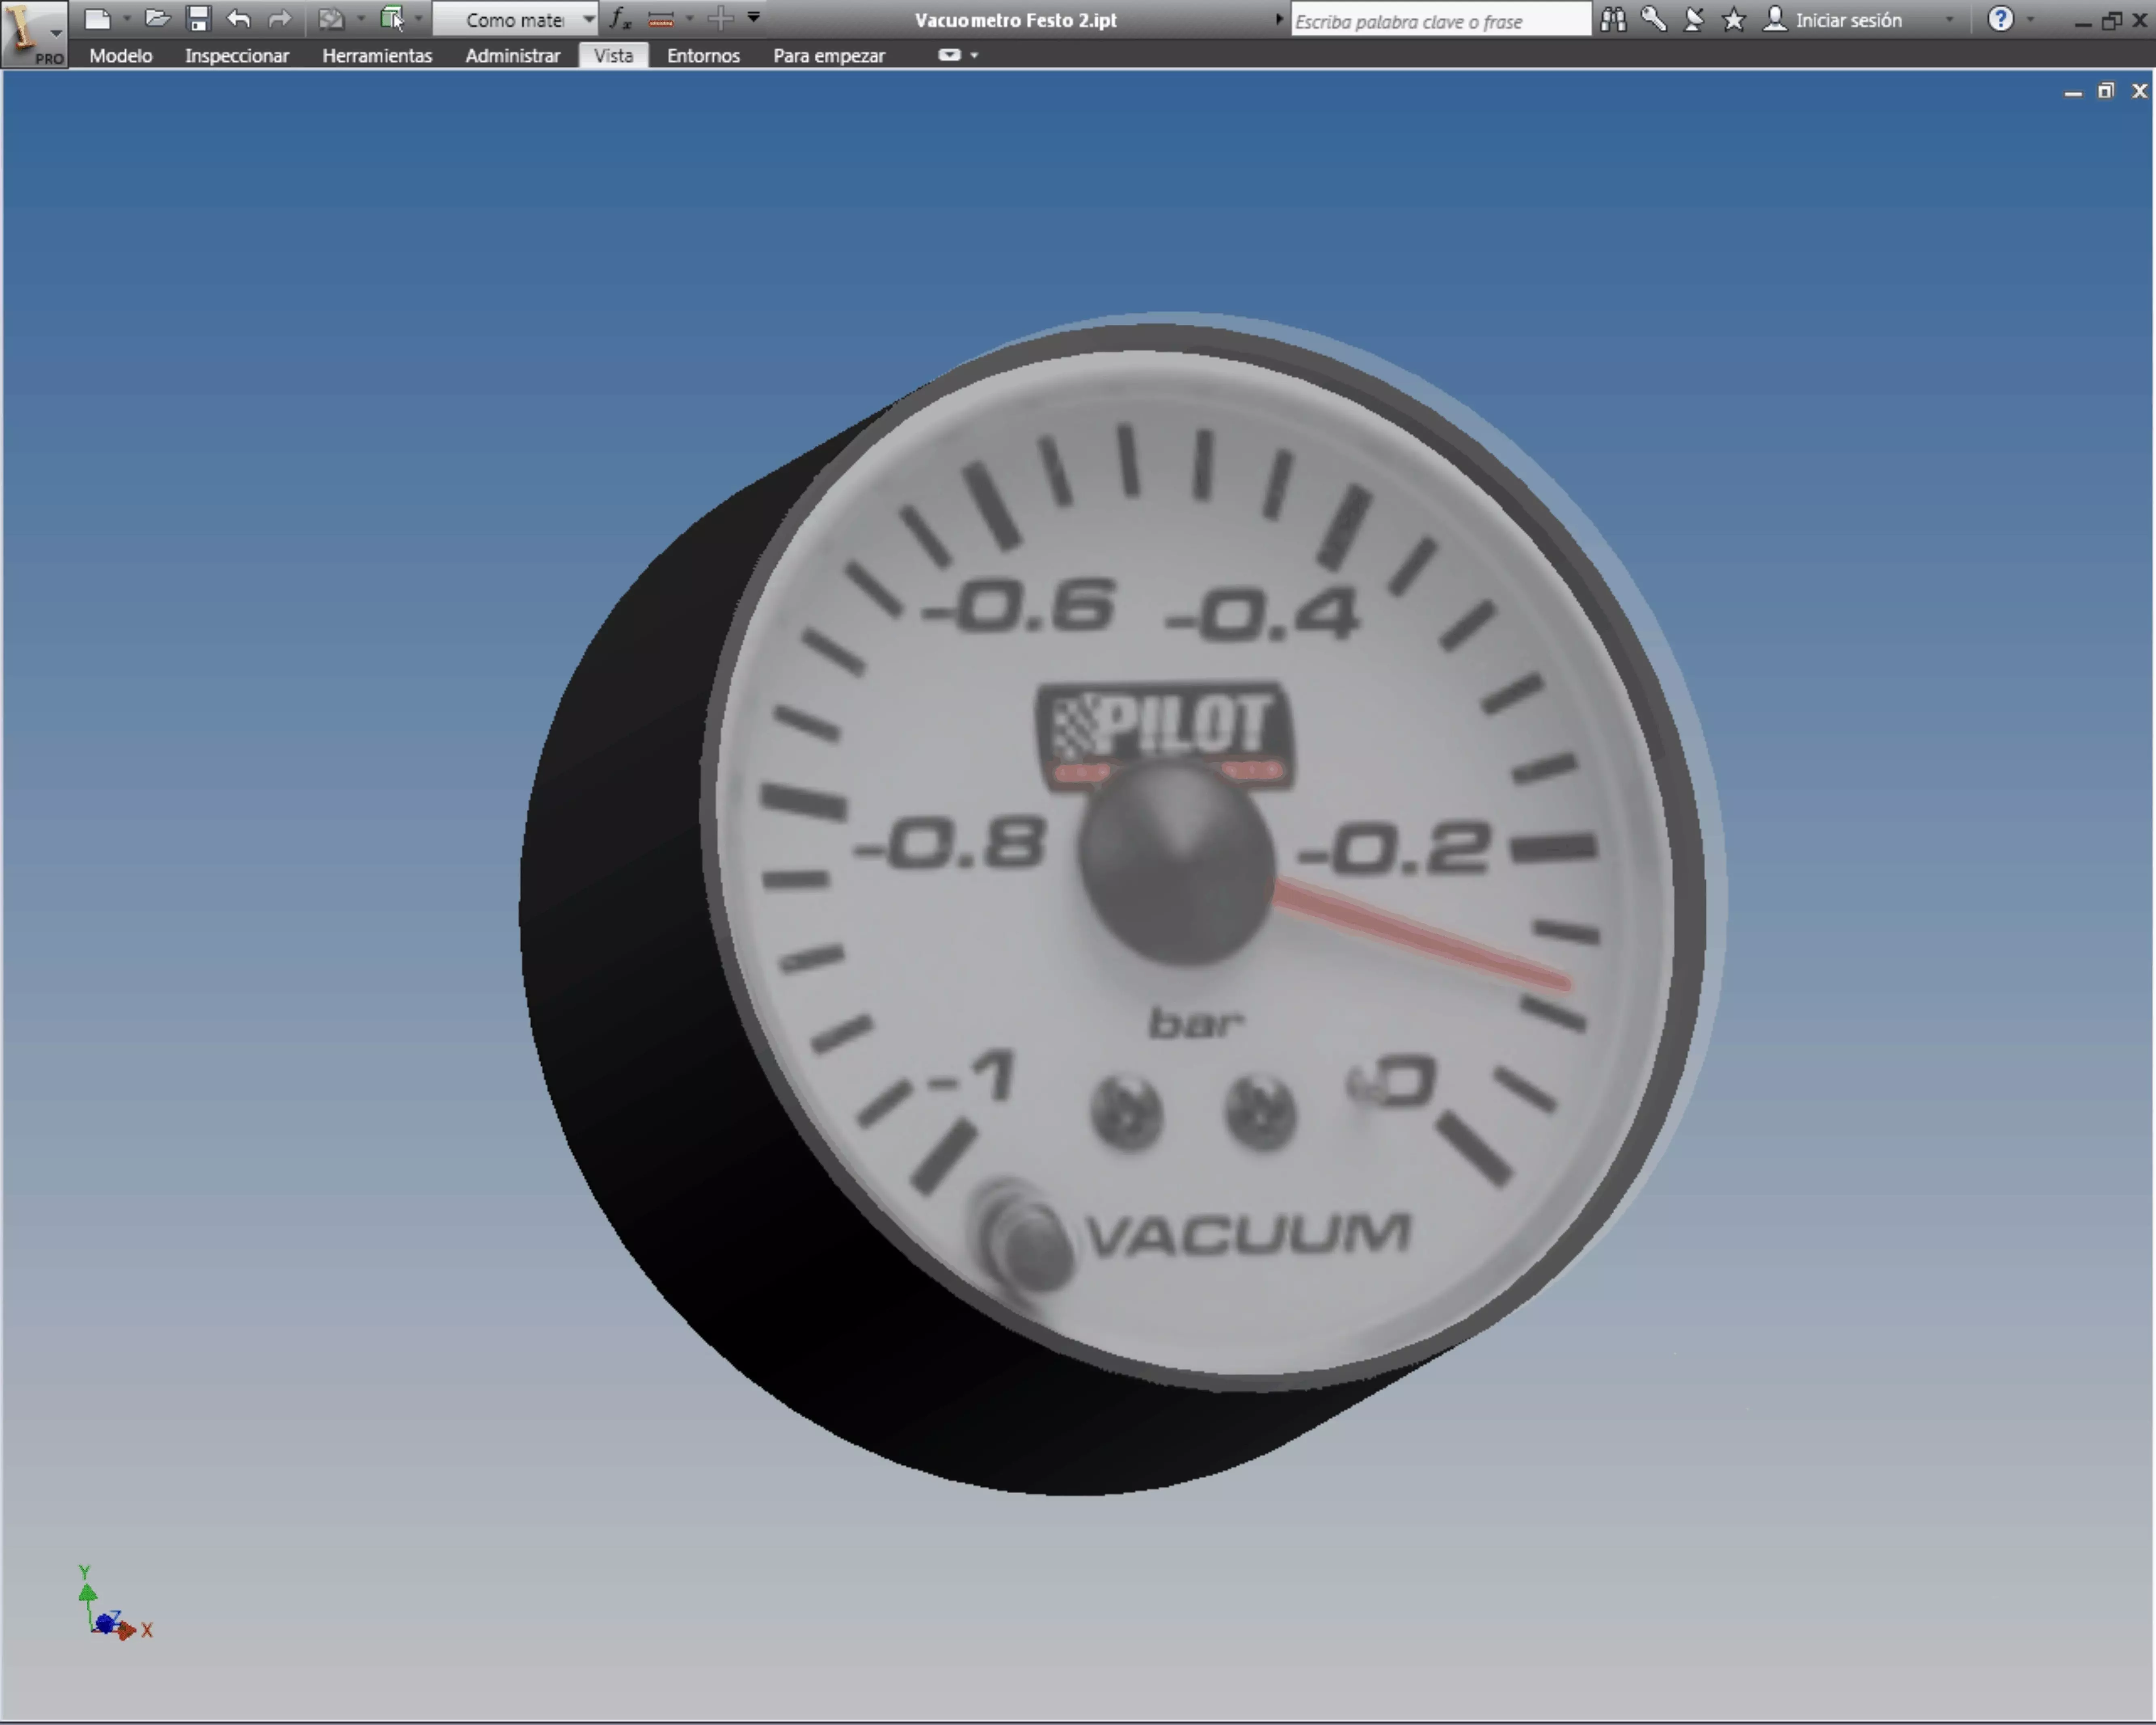Switch to the Modelo ribbon tab
2156x1725 pixels.
121,56
